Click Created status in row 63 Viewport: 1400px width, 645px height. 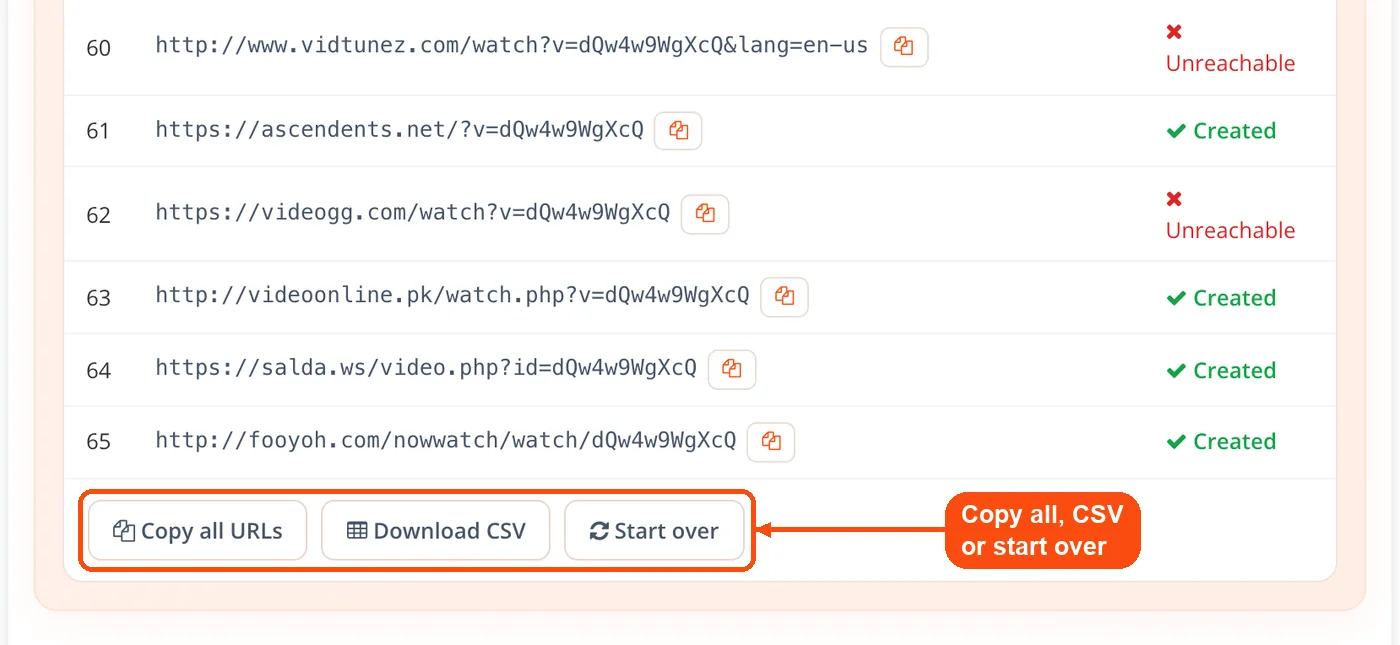point(1221,298)
